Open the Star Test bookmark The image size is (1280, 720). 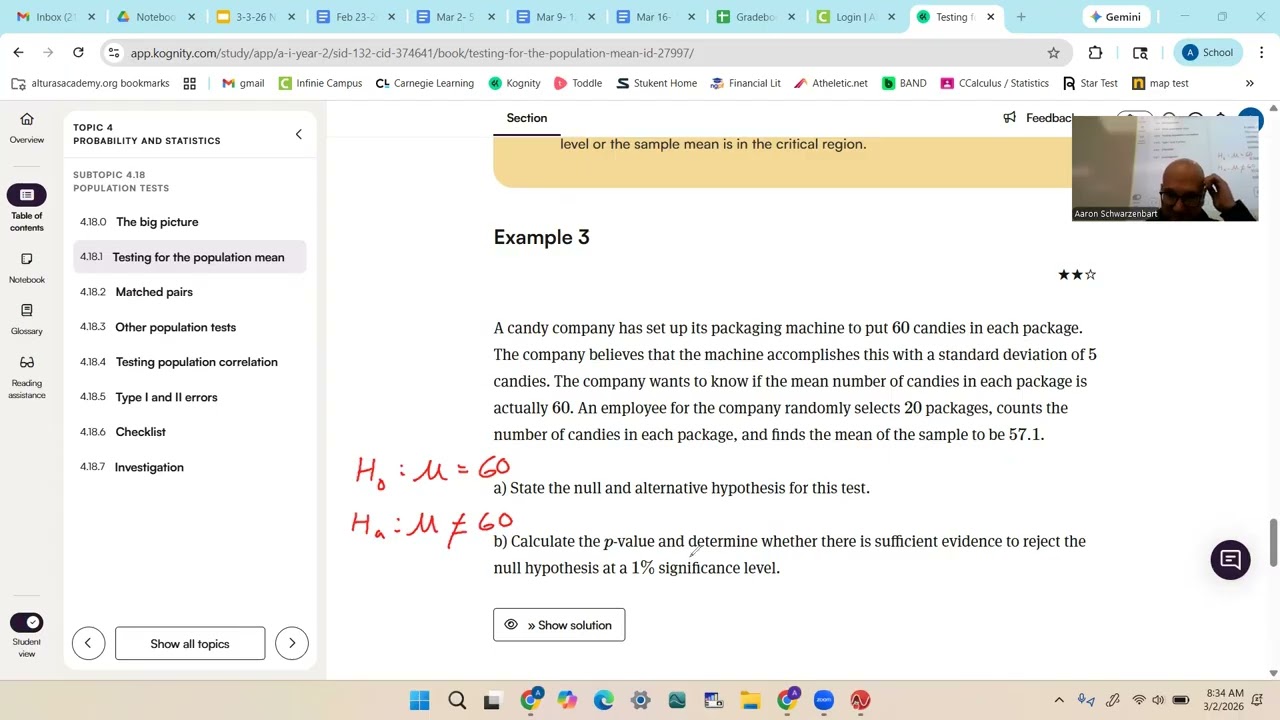click(x=1090, y=83)
